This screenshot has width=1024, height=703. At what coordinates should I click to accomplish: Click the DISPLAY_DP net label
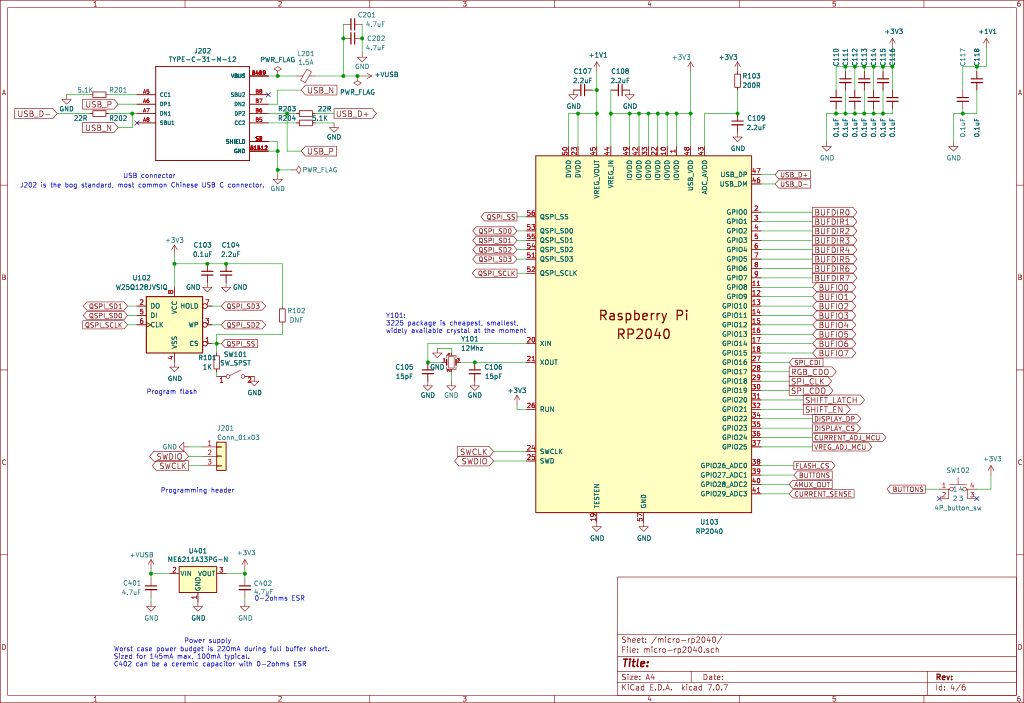(x=837, y=419)
